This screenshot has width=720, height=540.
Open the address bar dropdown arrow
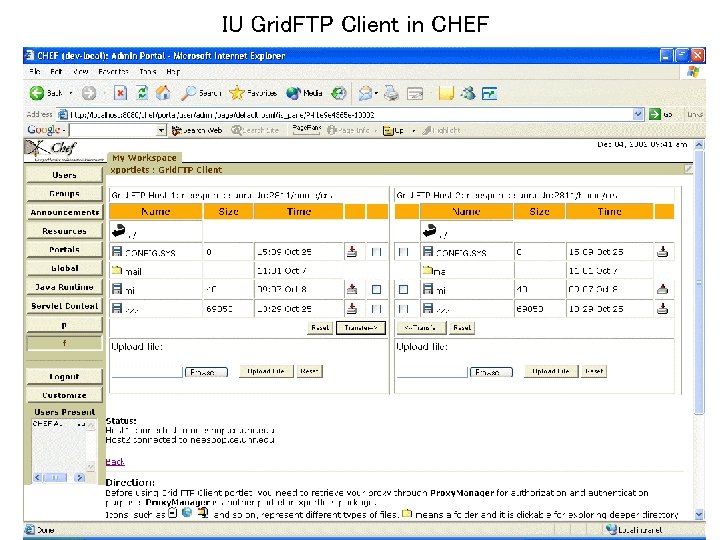[638, 114]
